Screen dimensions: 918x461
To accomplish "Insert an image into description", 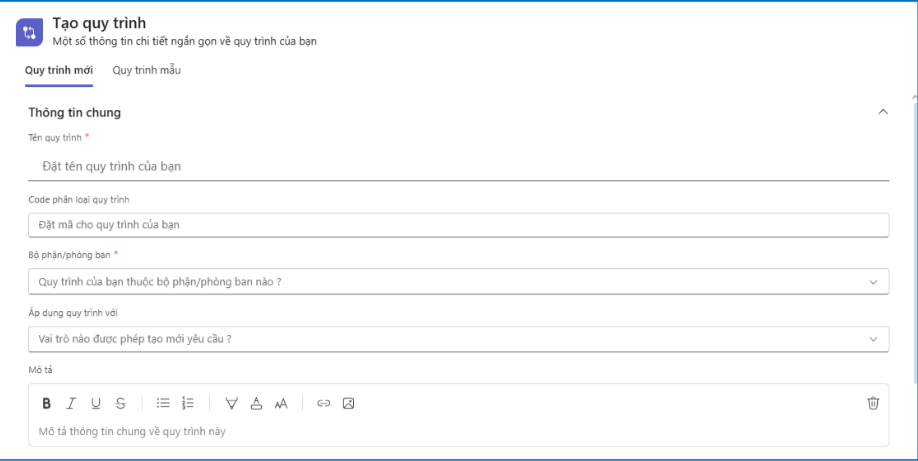I will (348, 404).
